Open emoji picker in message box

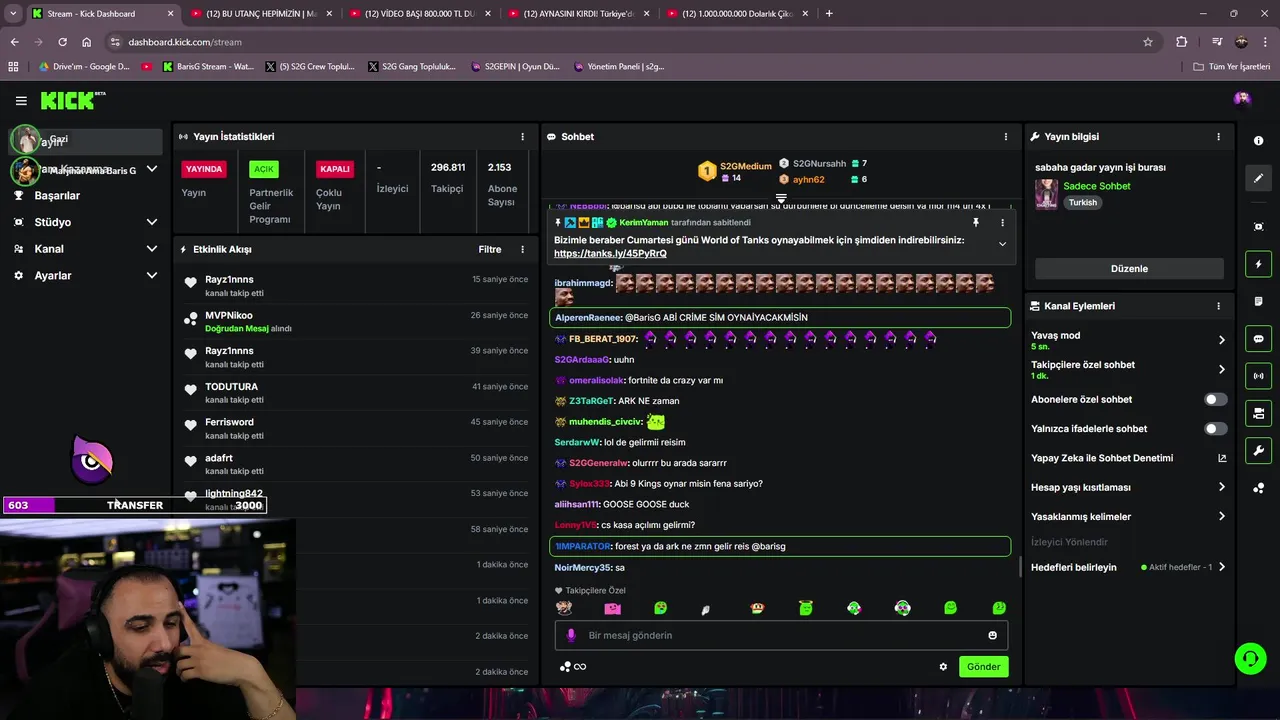(992, 635)
